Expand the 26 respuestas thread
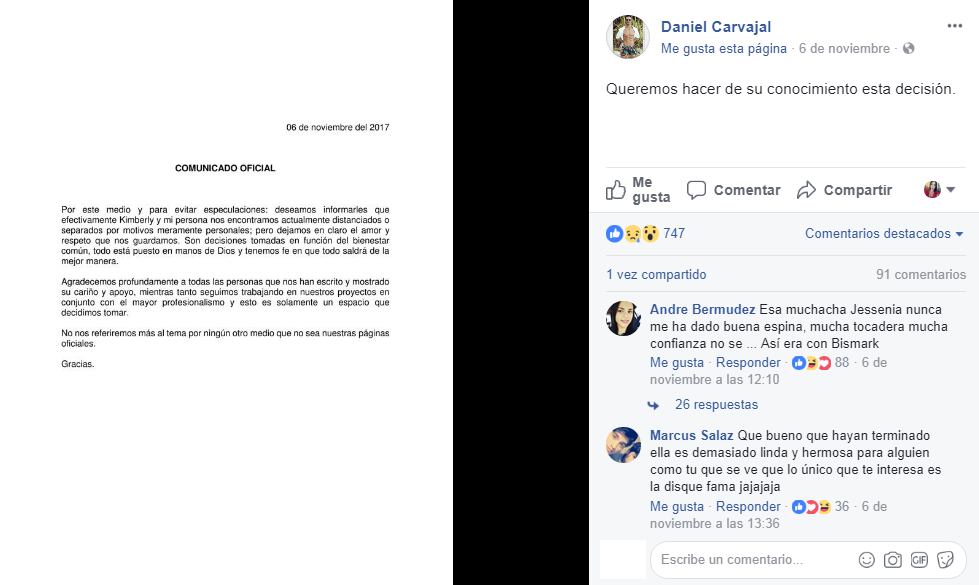979x585 pixels. 716,405
